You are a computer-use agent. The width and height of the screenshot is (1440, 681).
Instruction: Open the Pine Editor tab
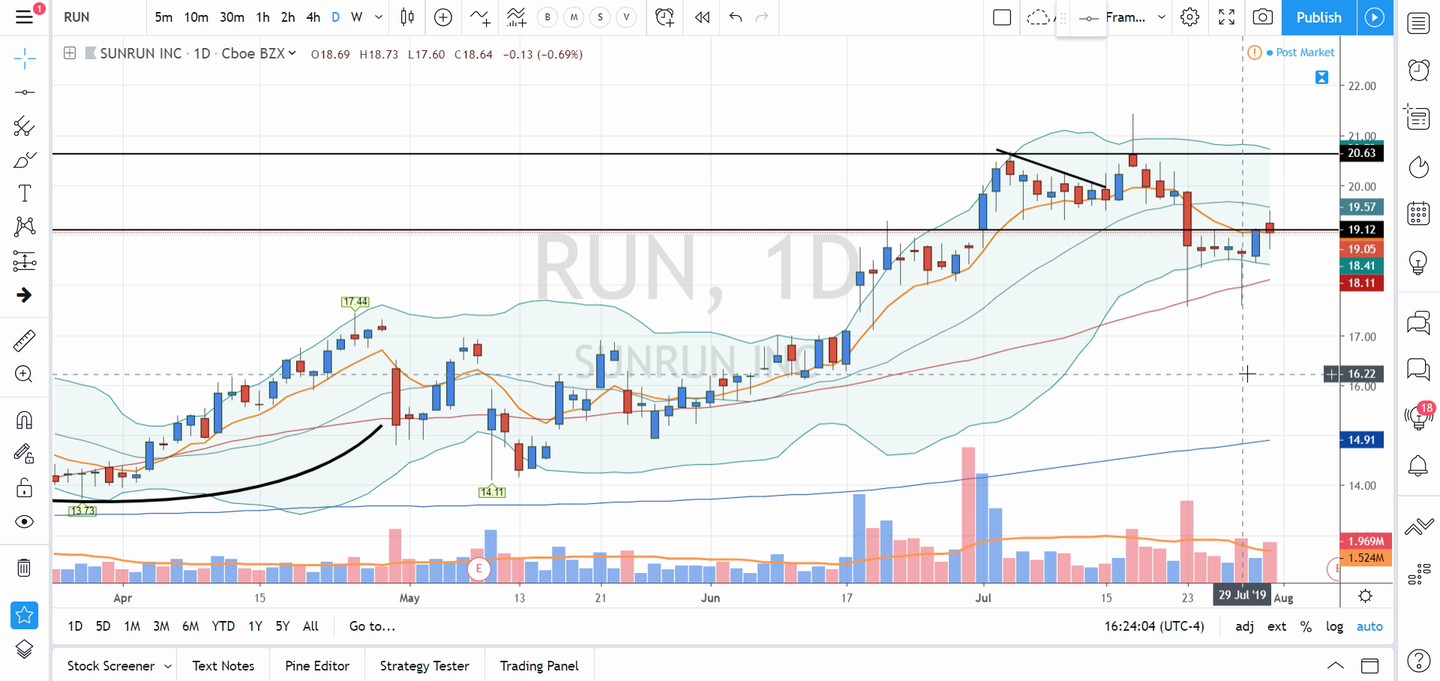click(x=317, y=666)
